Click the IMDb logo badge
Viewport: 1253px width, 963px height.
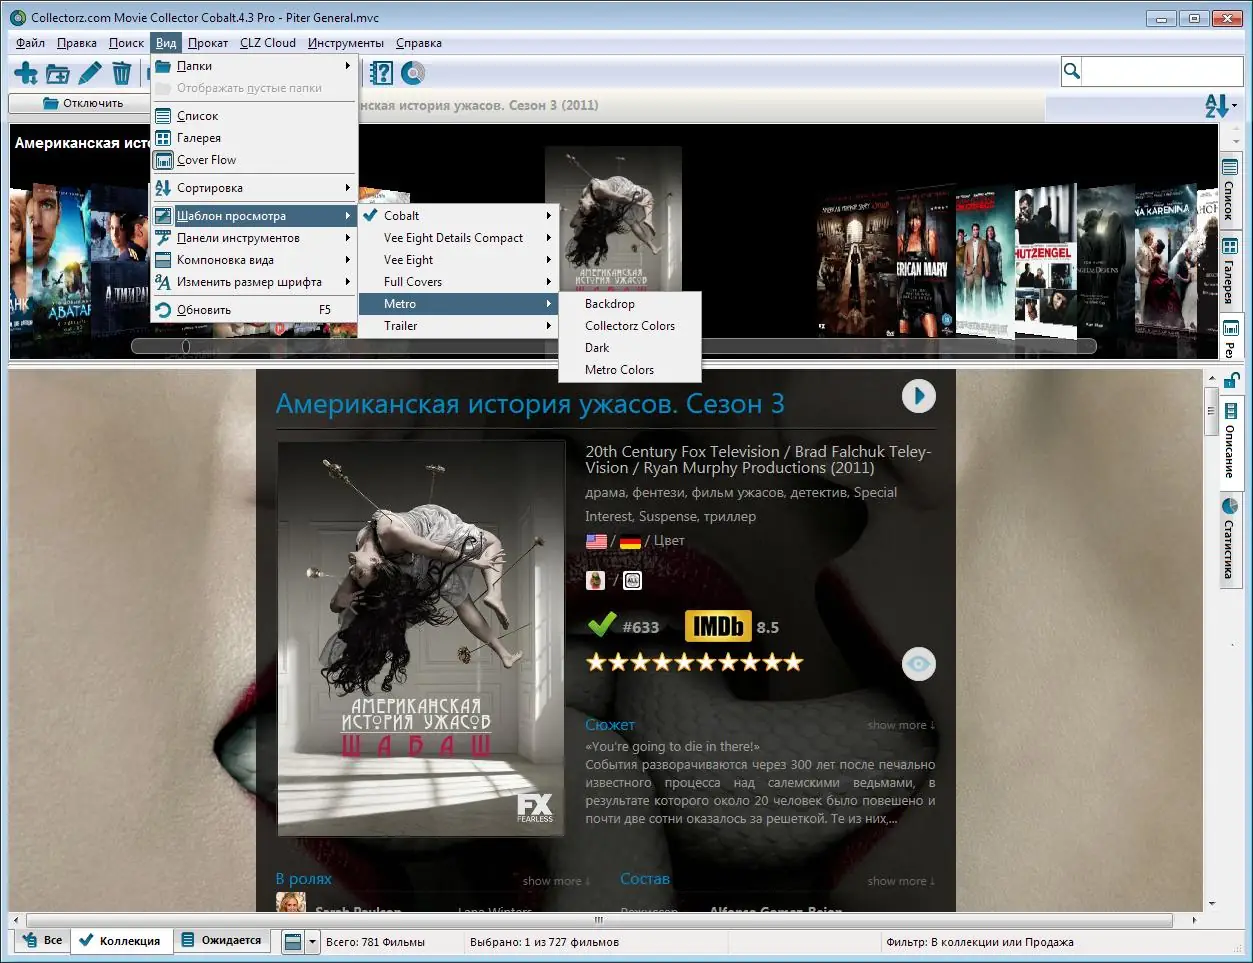pyautogui.click(x=717, y=626)
